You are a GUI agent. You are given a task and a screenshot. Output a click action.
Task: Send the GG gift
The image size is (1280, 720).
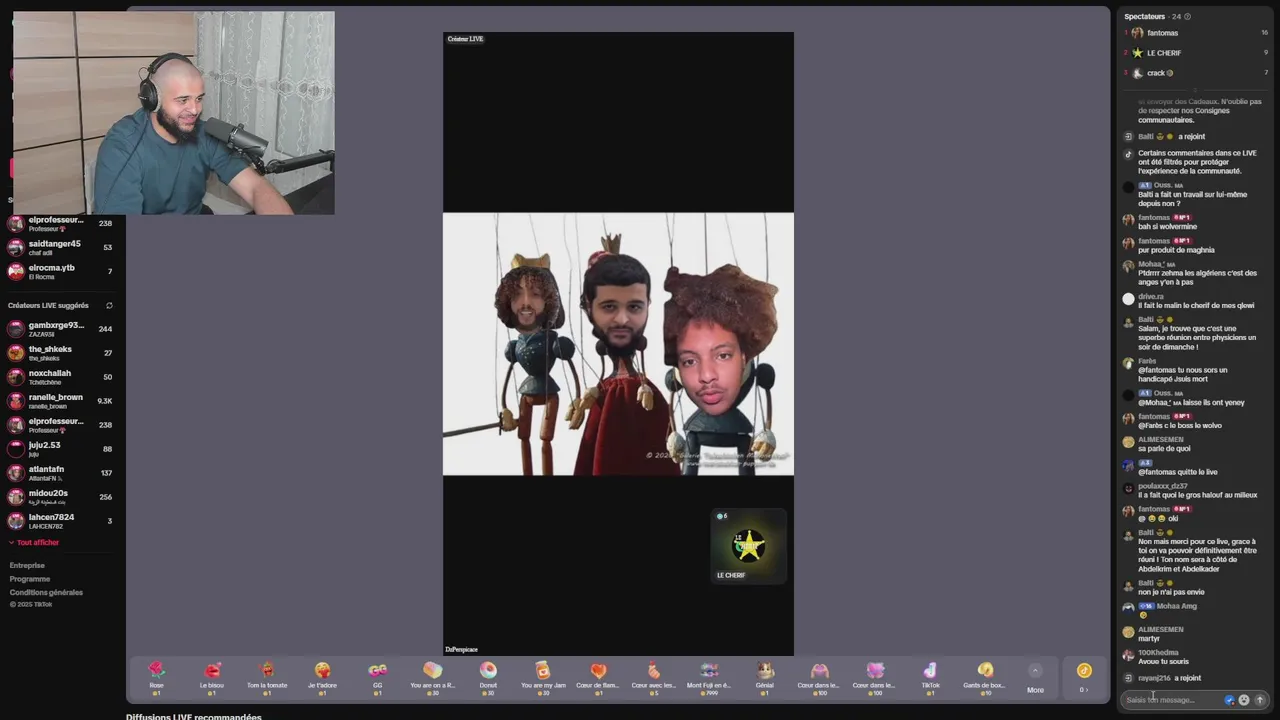pos(377,677)
